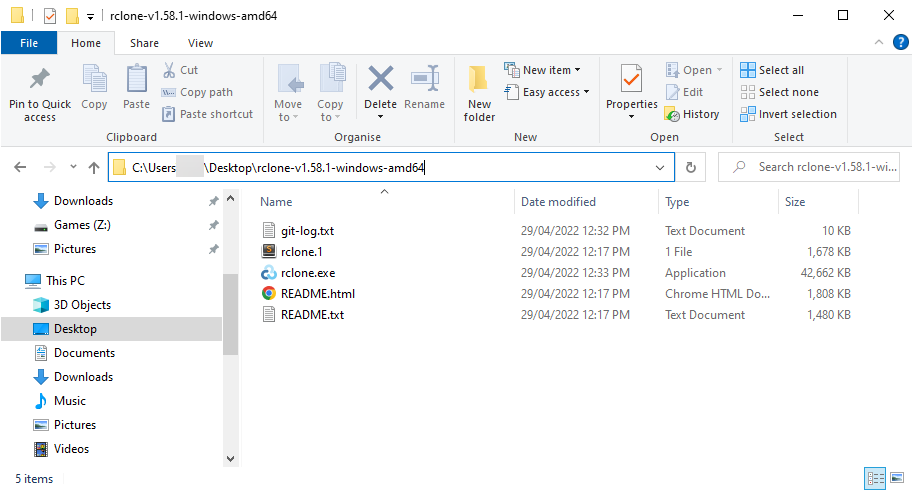This screenshot has height=491, width=913.
Task: Open file History
Action: point(692,114)
